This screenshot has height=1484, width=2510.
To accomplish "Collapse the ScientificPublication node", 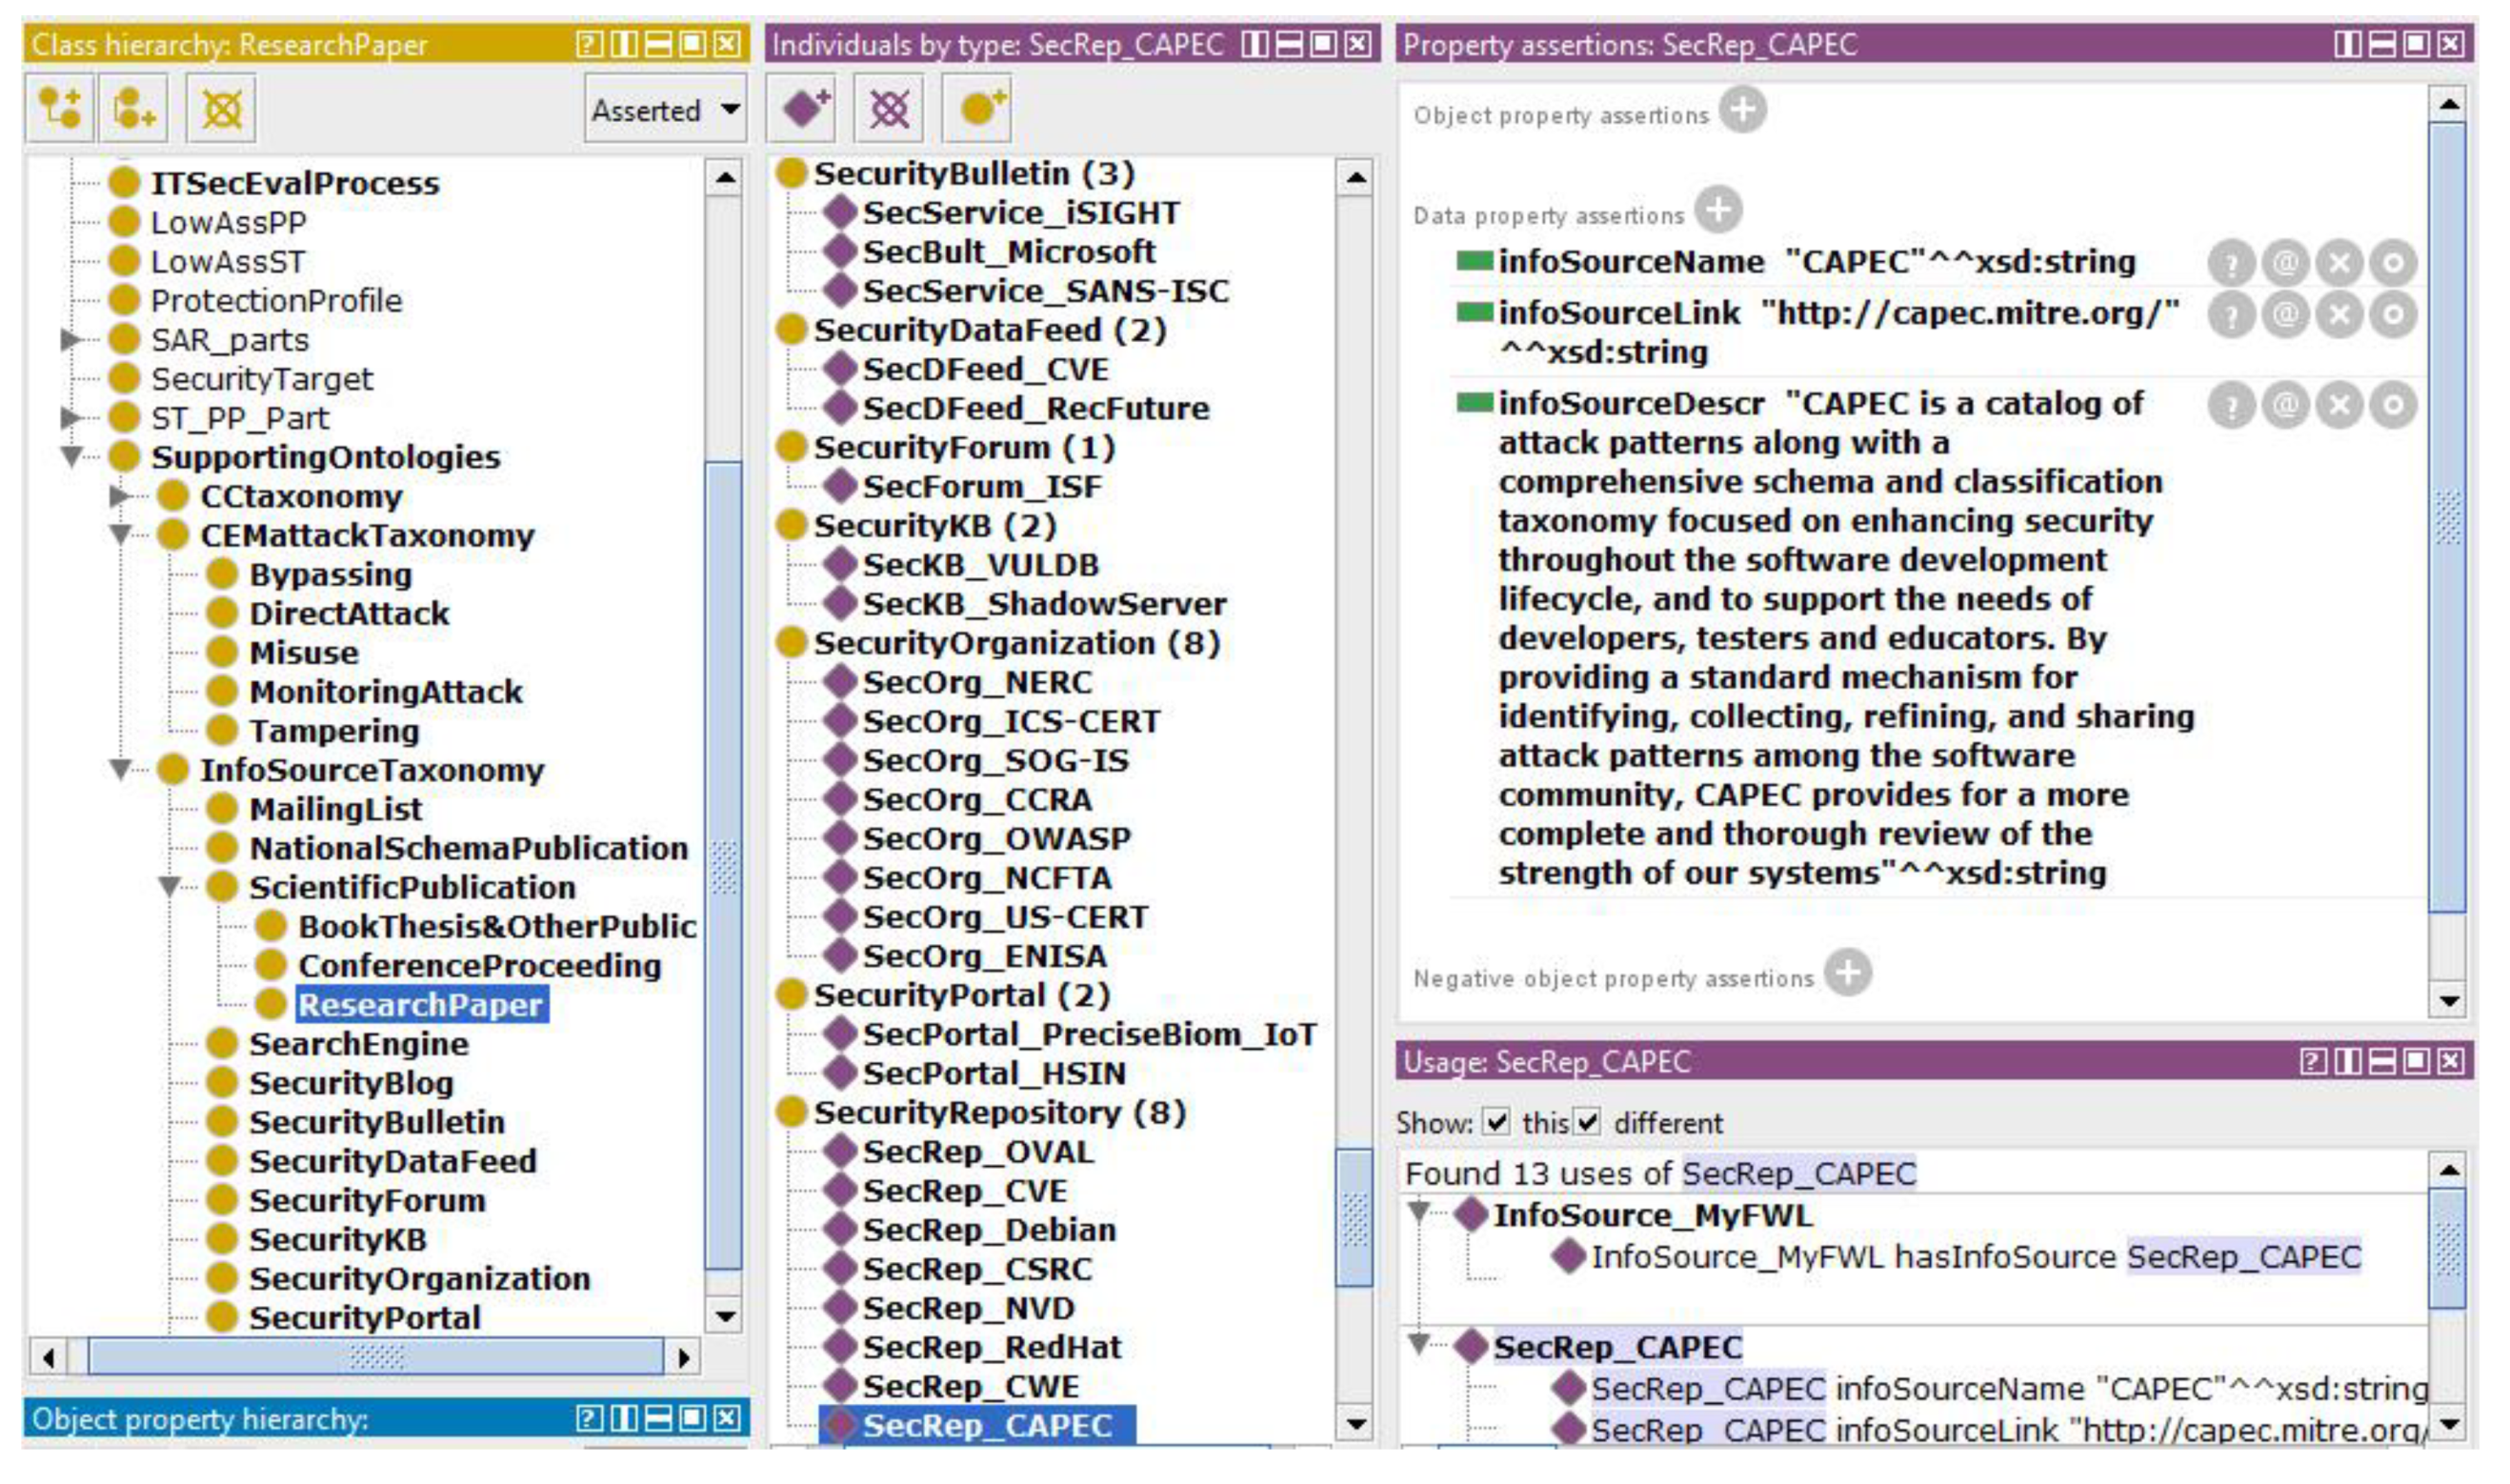I will tap(169, 887).
